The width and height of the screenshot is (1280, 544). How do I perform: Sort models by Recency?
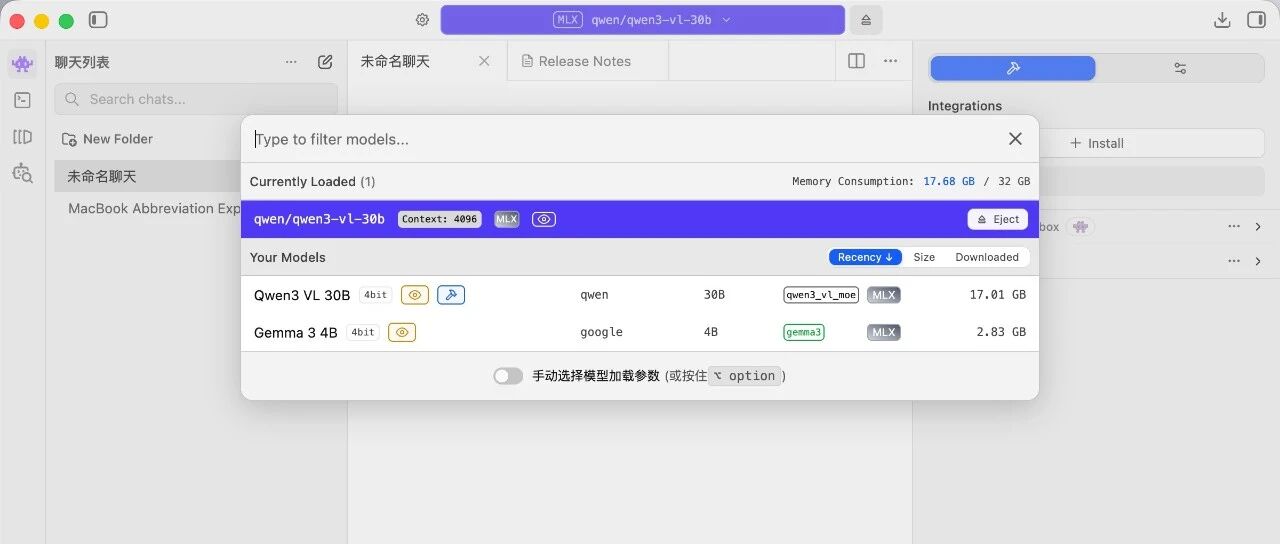[x=865, y=257]
